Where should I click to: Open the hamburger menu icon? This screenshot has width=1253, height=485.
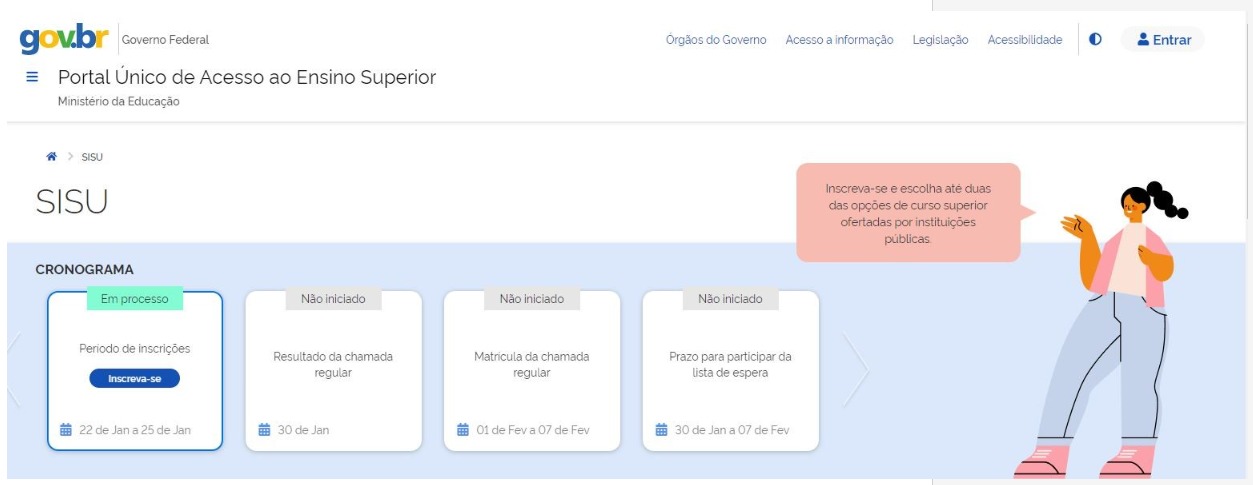pos(31,77)
